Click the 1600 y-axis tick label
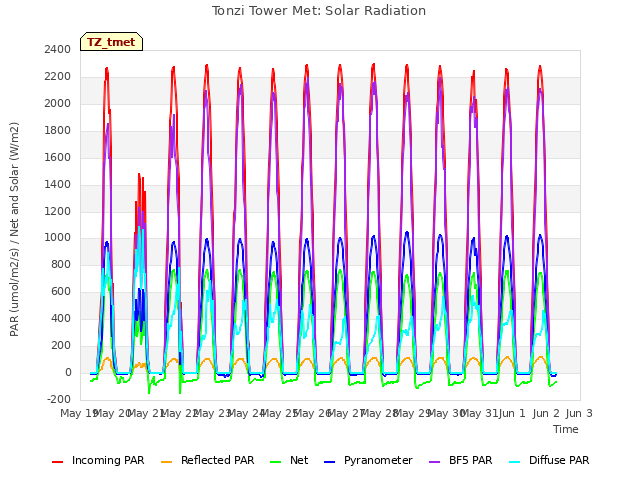Screen dimensions: 640x480 [x=58, y=157]
